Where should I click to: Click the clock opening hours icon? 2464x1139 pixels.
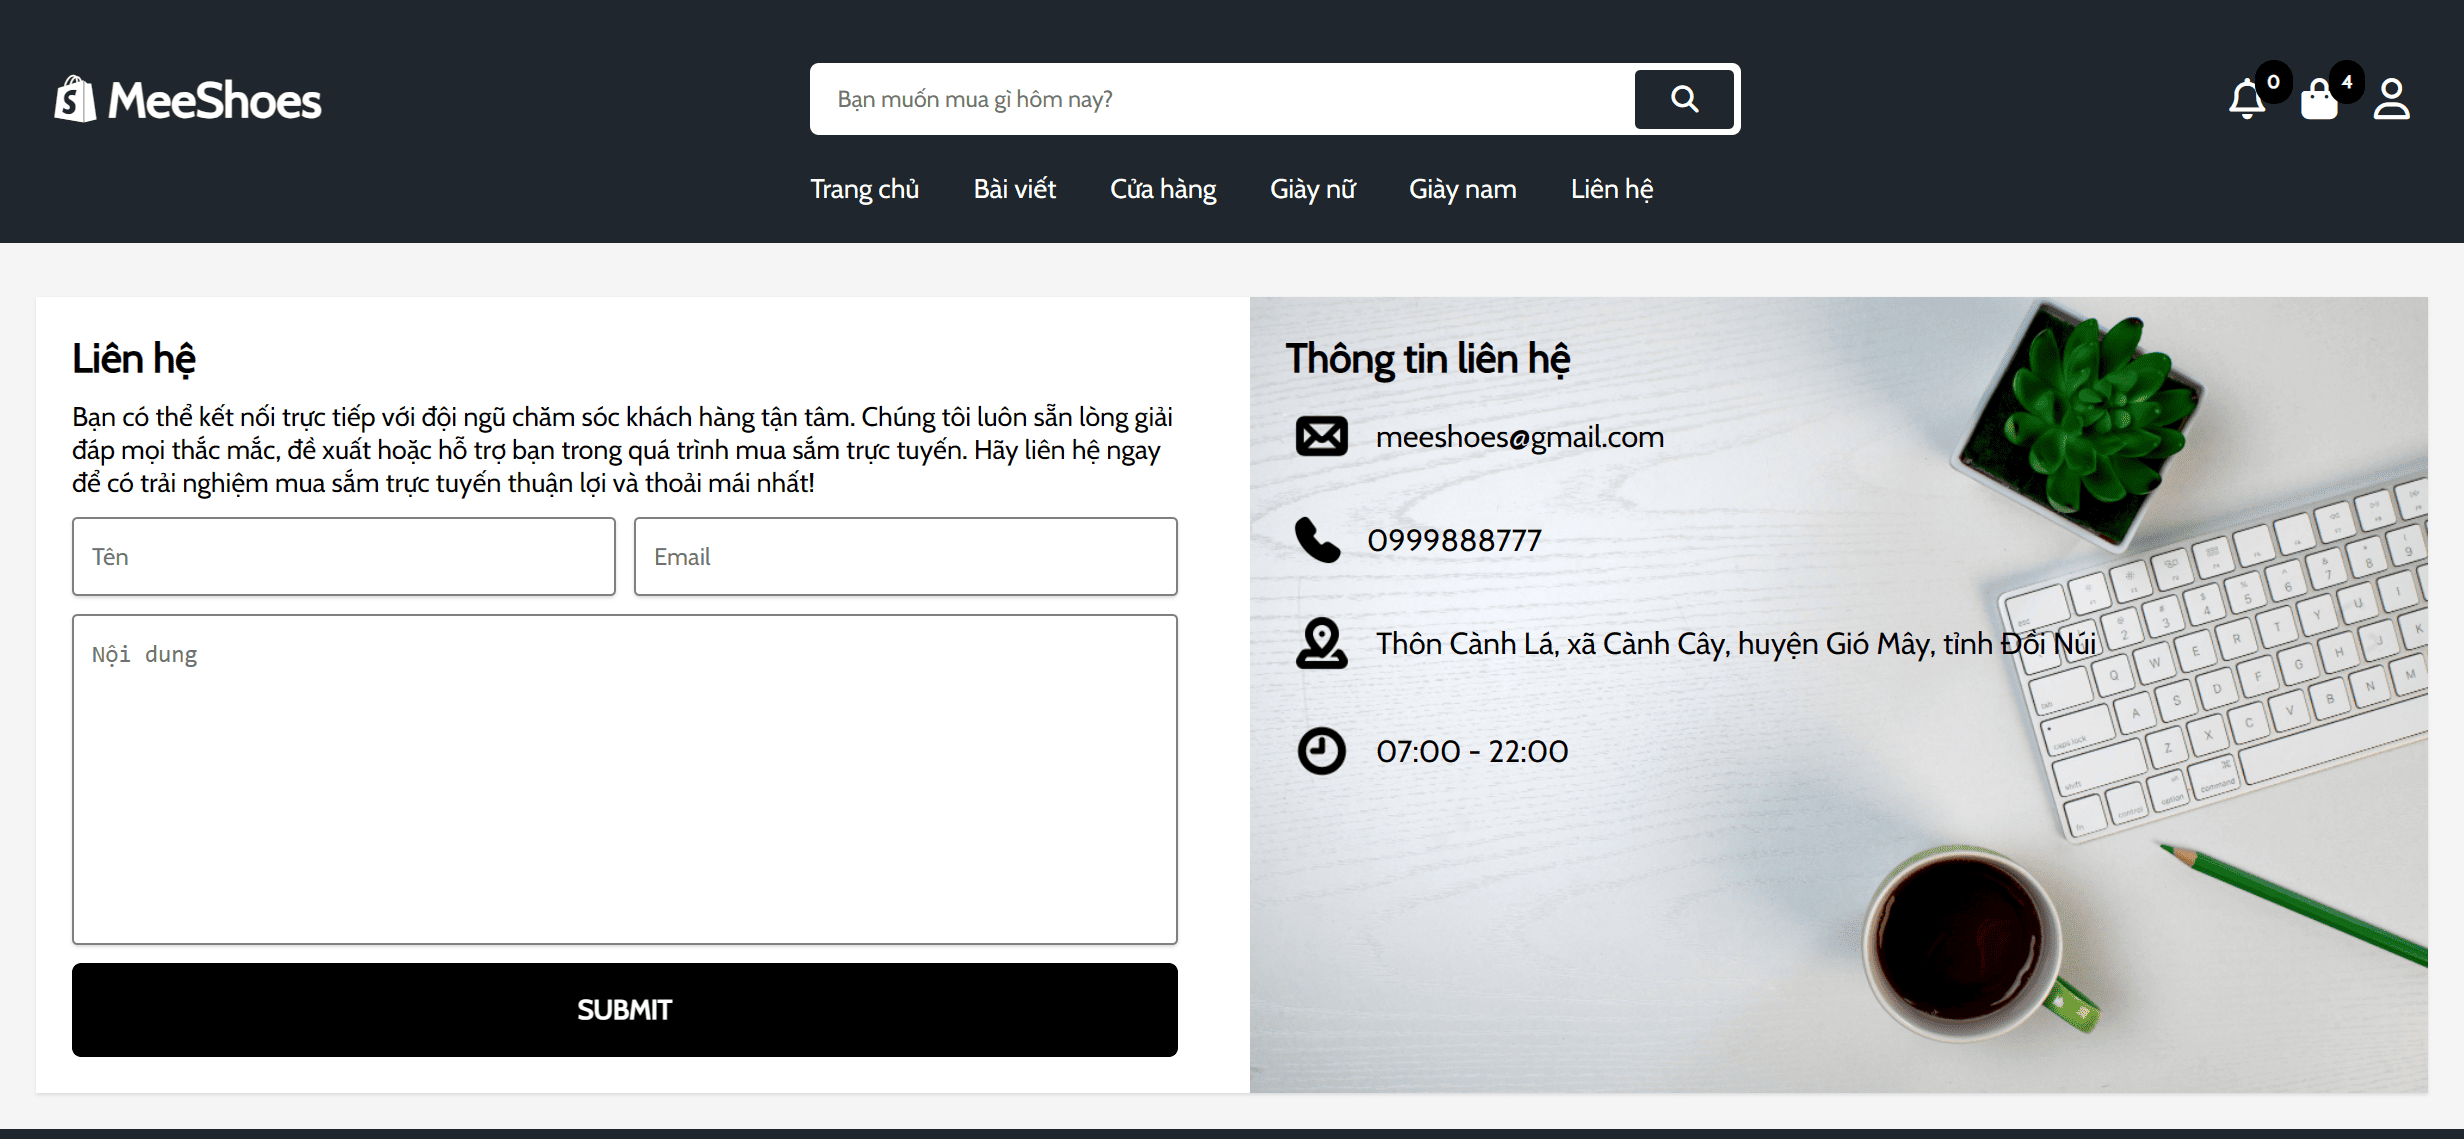(1322, 751)
